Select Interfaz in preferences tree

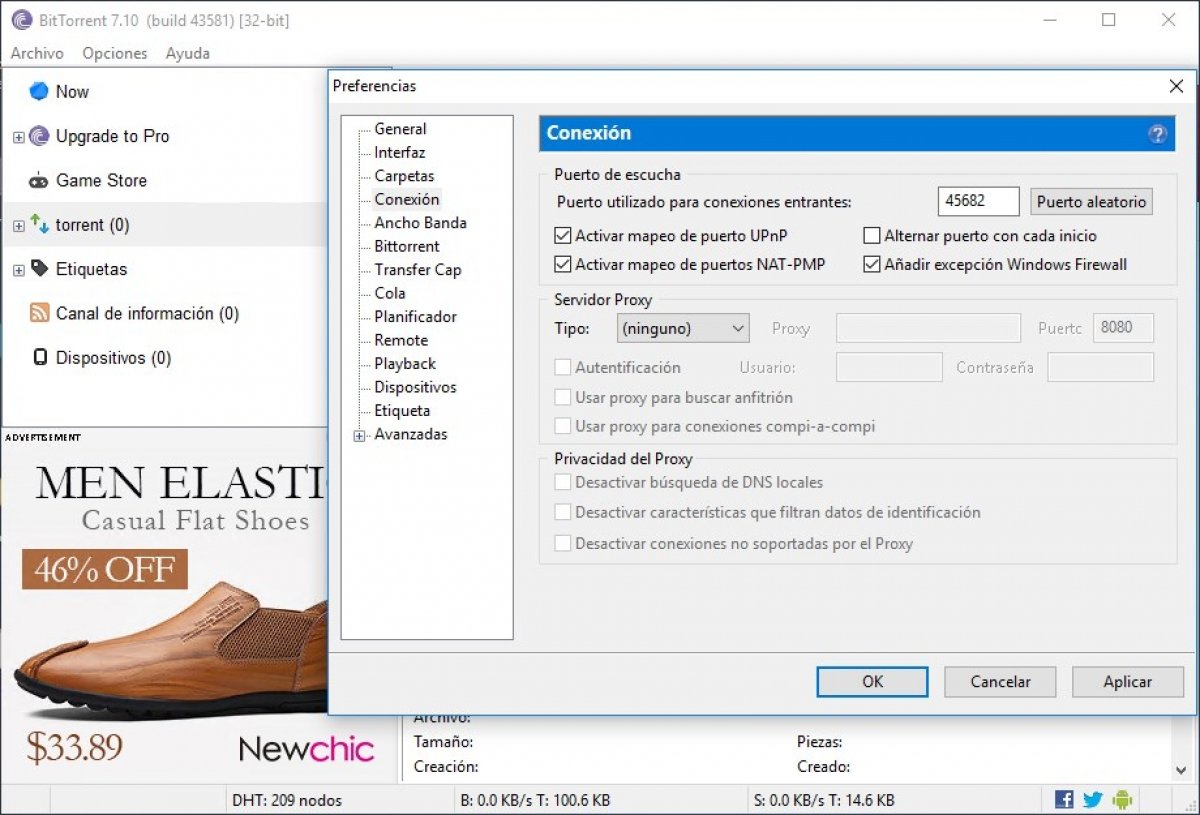pyautogui.click(x=399, y=152)
